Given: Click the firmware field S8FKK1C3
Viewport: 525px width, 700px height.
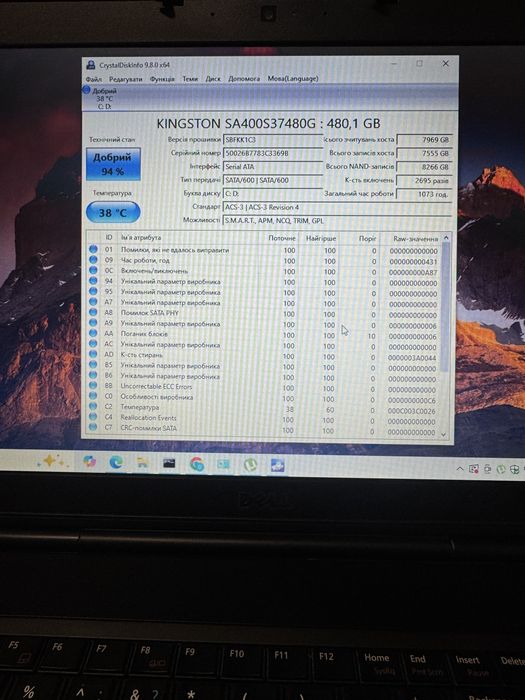Looking at the screenshot, I should pos(272,140).
